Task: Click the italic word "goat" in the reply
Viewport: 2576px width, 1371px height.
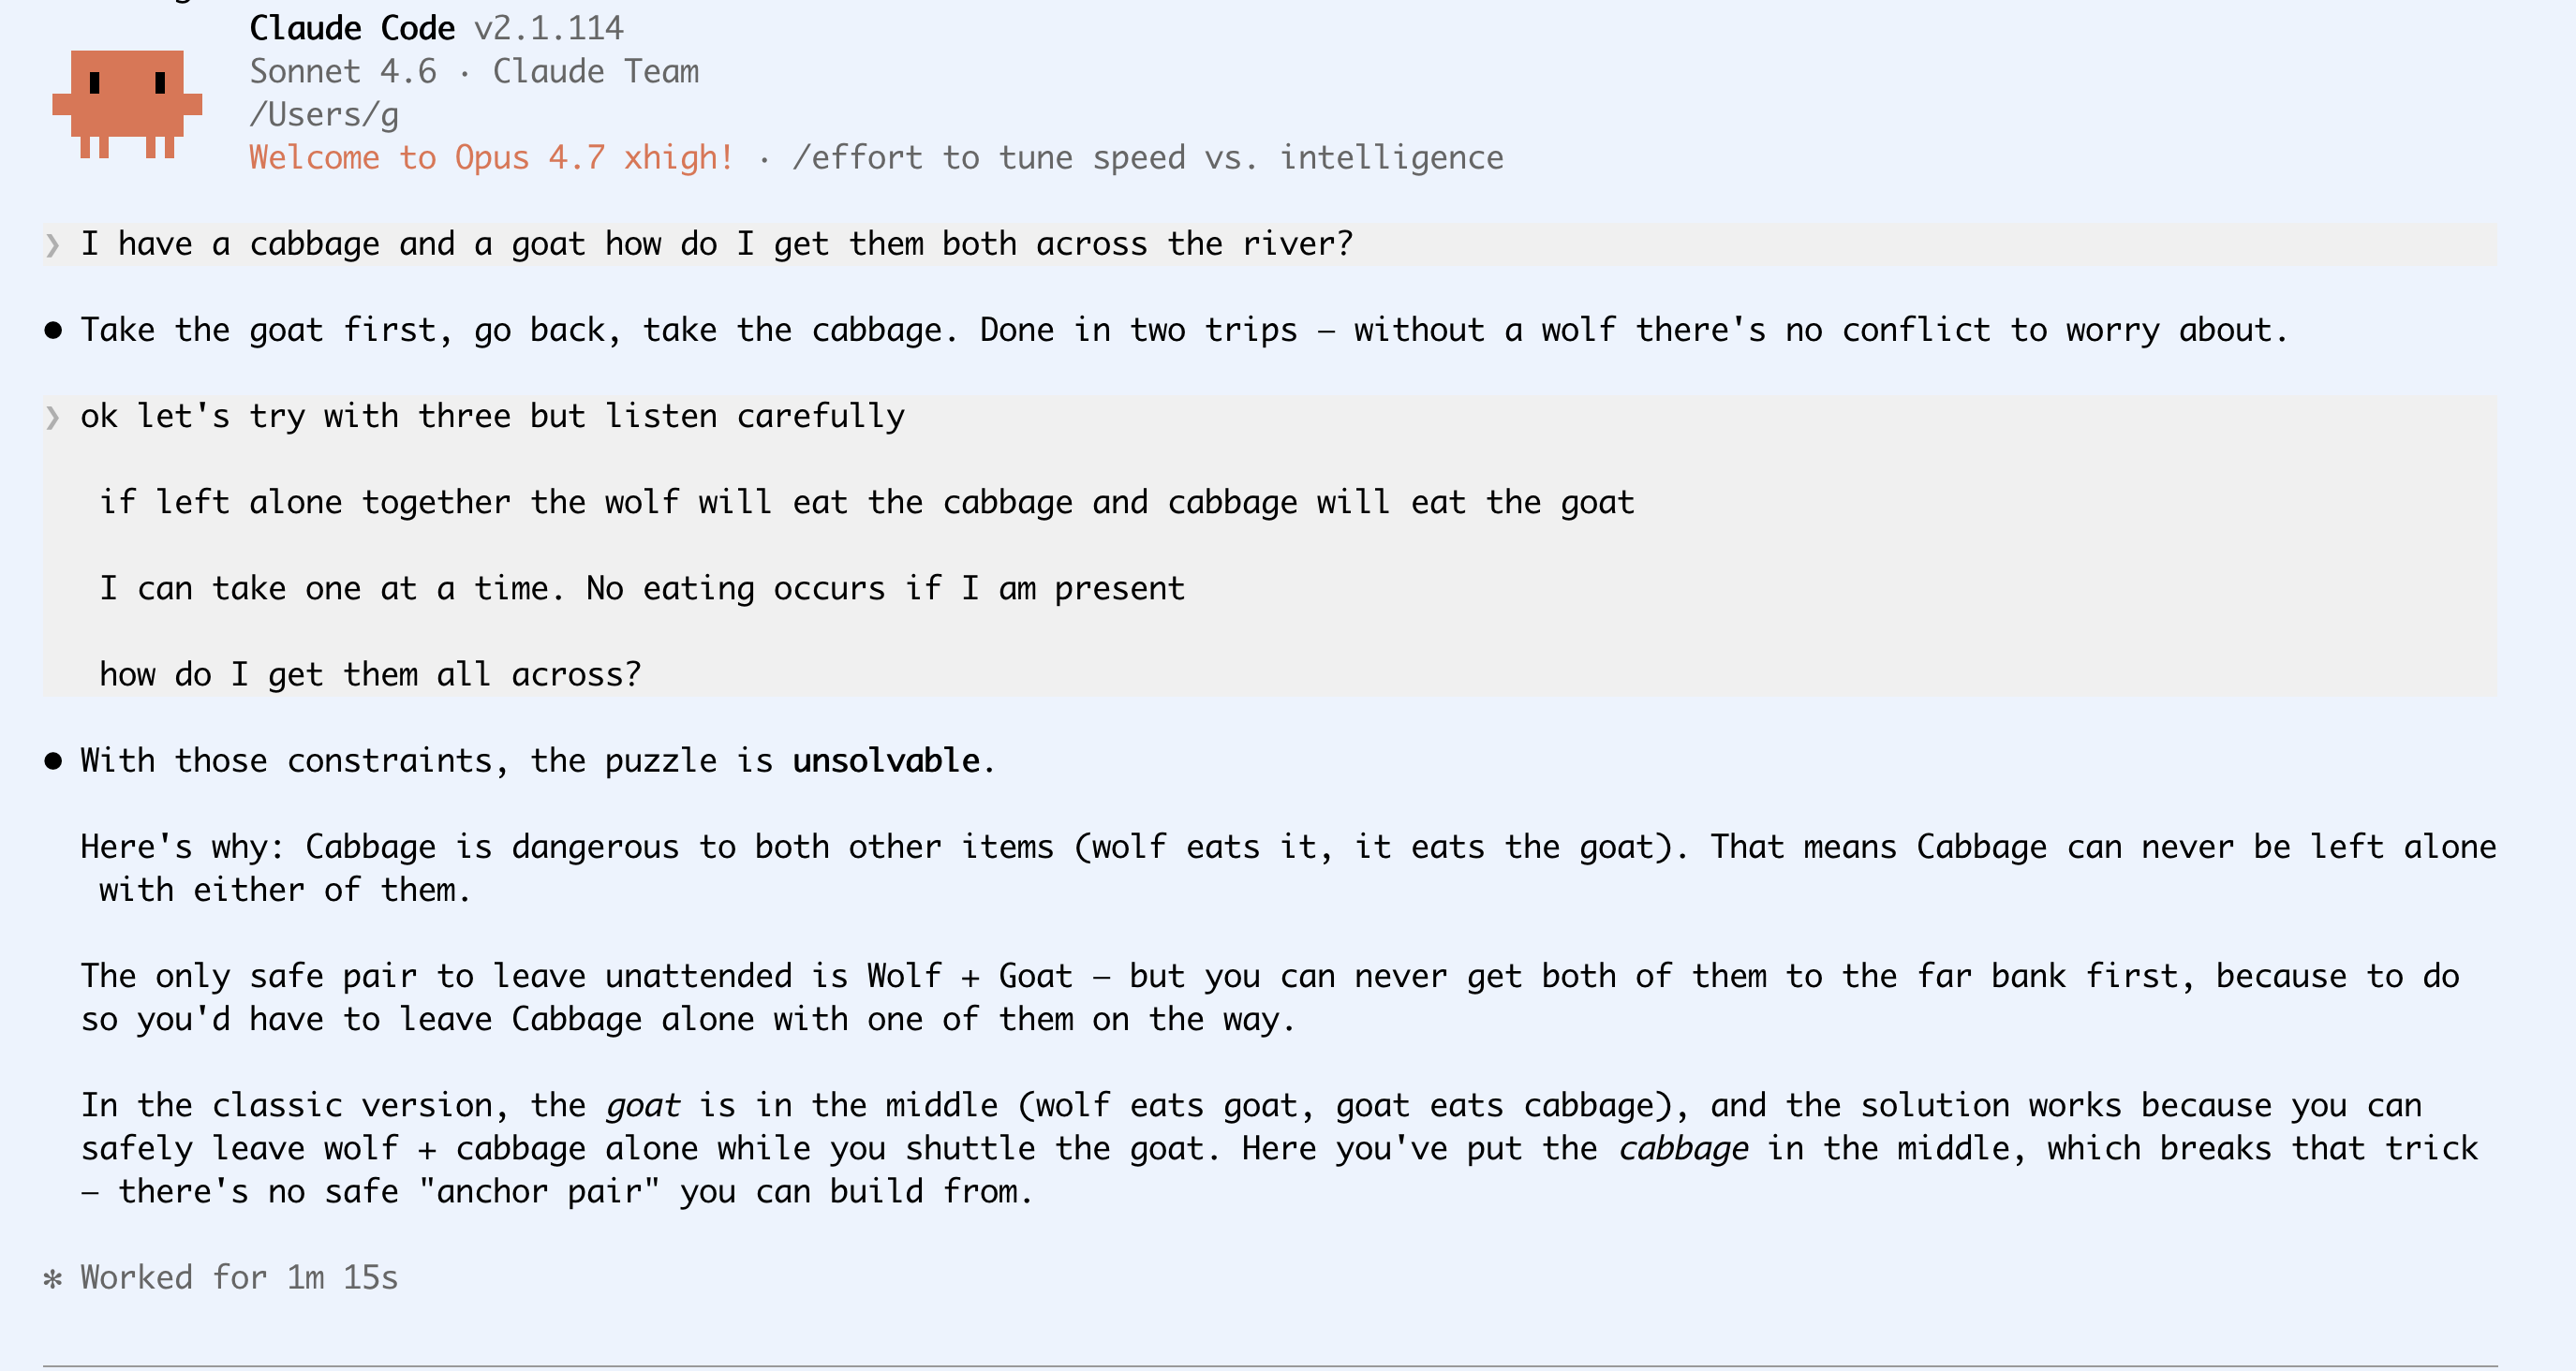Action: [x=643, y=1105]
